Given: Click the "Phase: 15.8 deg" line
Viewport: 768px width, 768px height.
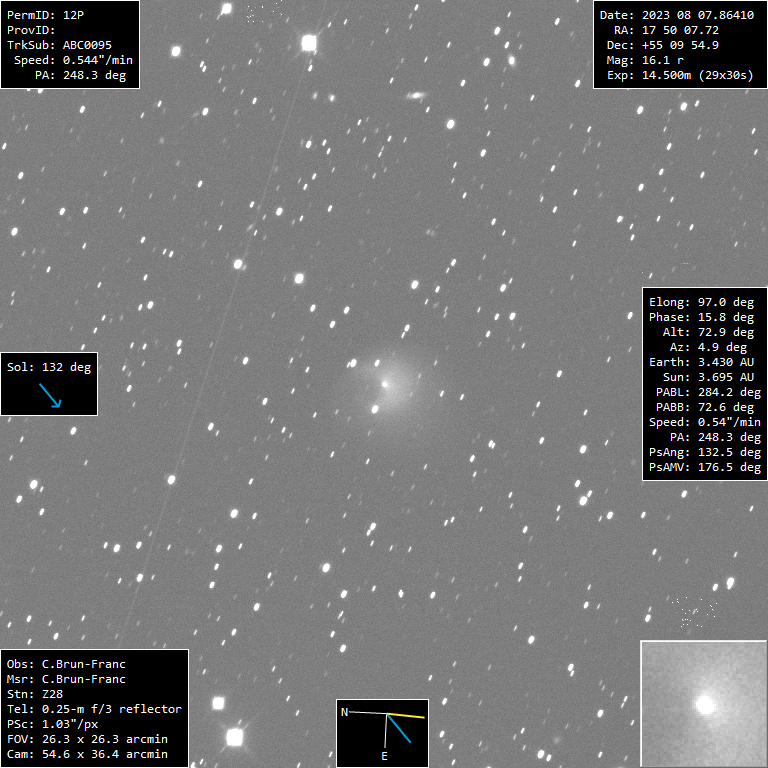Looking at the screenshot, I should click(x=701, y=317).
